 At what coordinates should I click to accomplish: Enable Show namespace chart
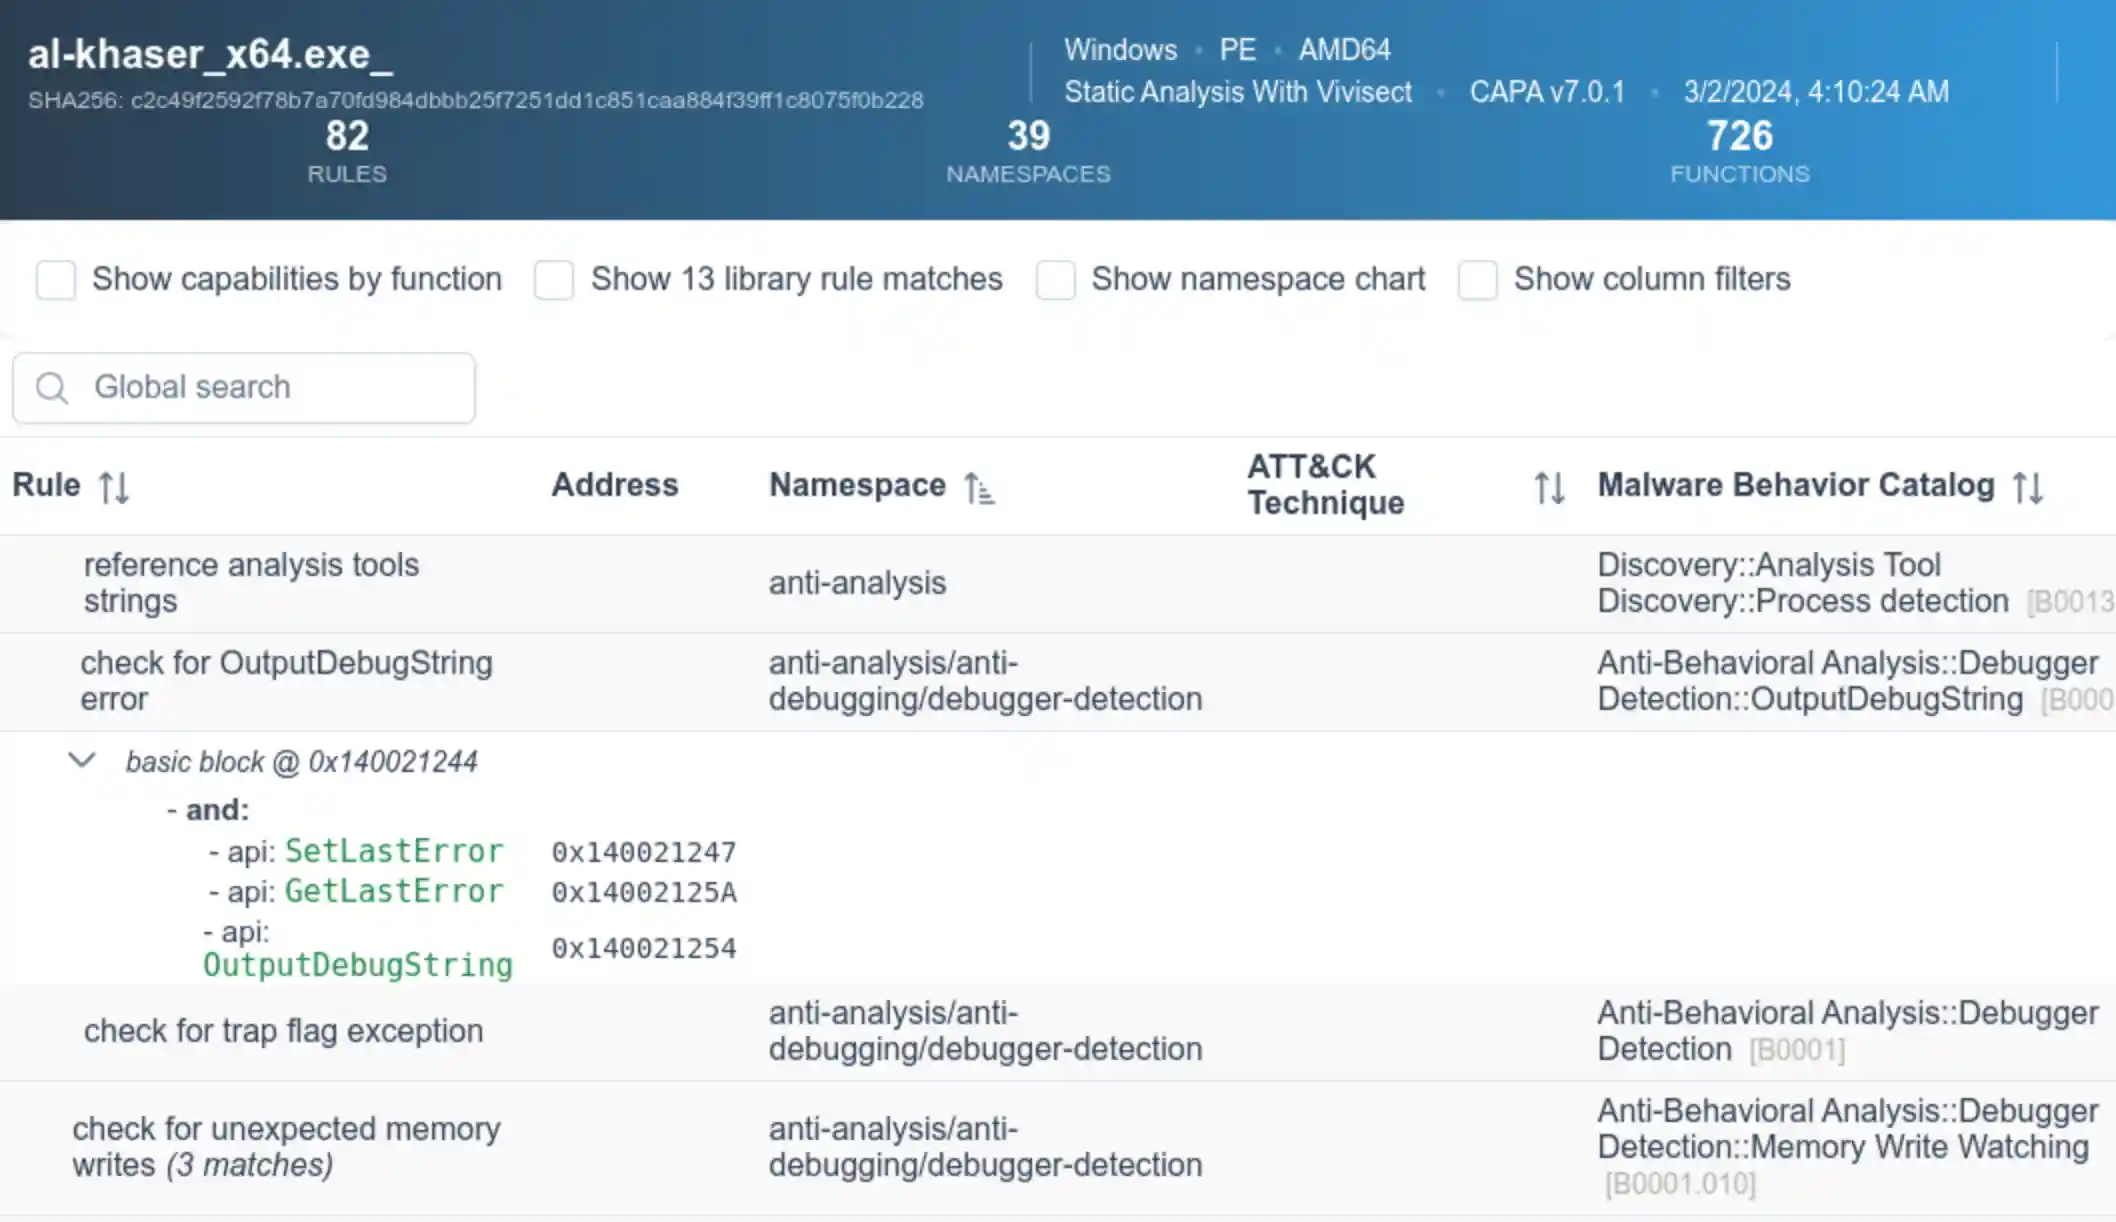pos(1056,280)
